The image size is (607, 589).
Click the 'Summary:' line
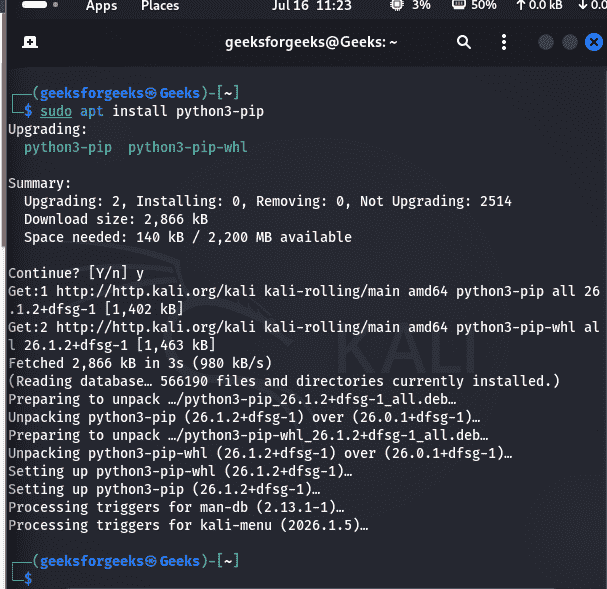click(40, 183)
